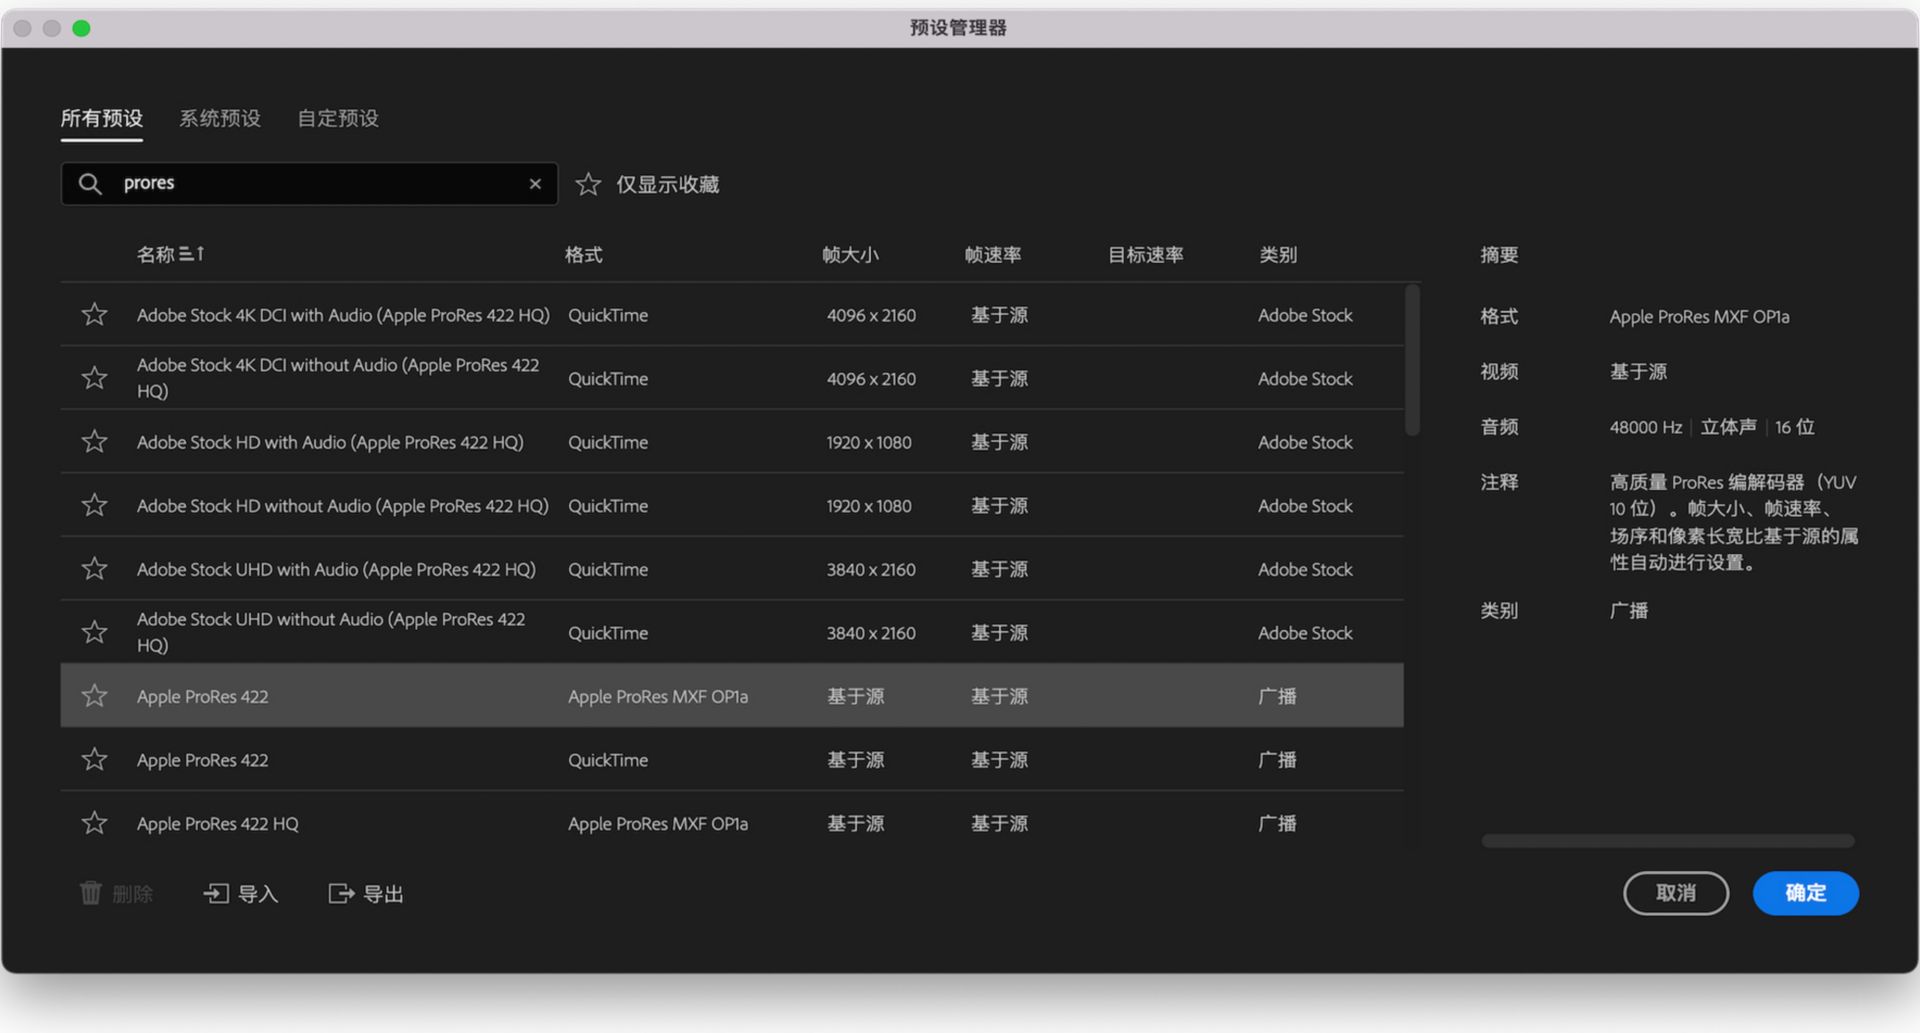Toggle favorite on Adobe Stock 4K DCI with Audio

tap(93, 313)
